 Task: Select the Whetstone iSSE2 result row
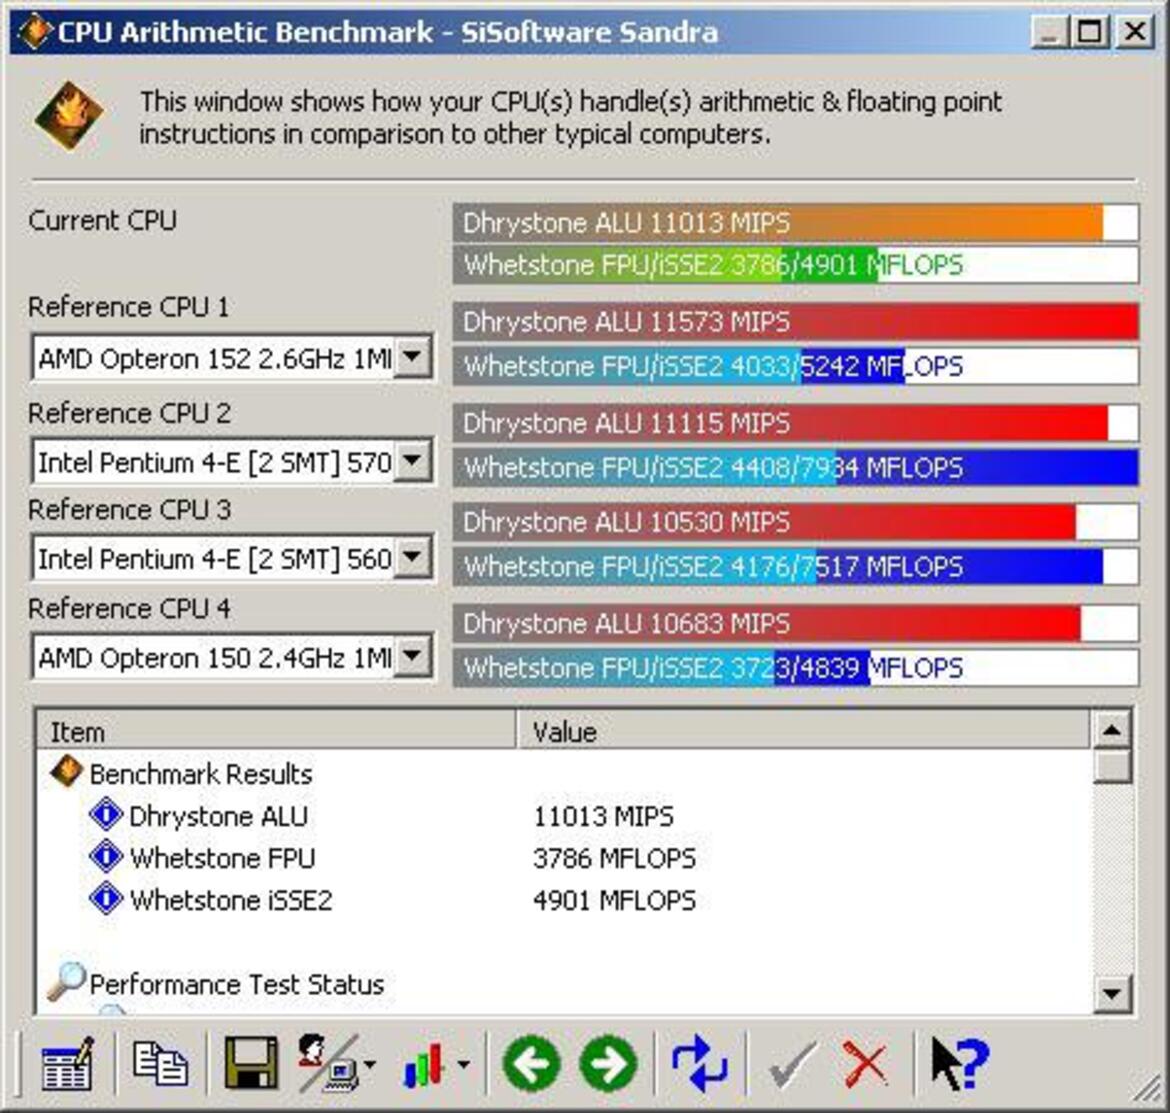[230, 900]
